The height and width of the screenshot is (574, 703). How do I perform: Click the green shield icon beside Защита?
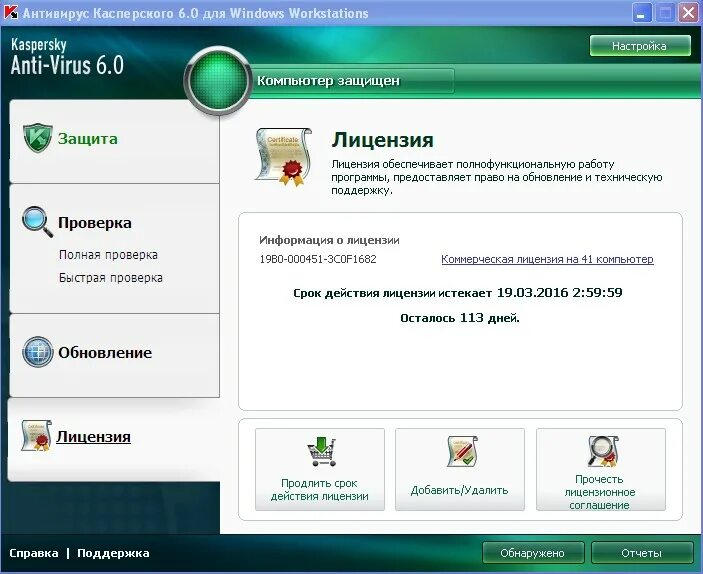point(38,138)
